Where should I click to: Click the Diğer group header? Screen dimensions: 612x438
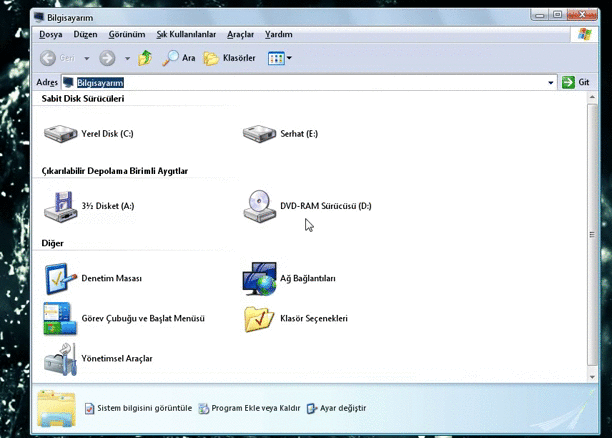[52, 243]
